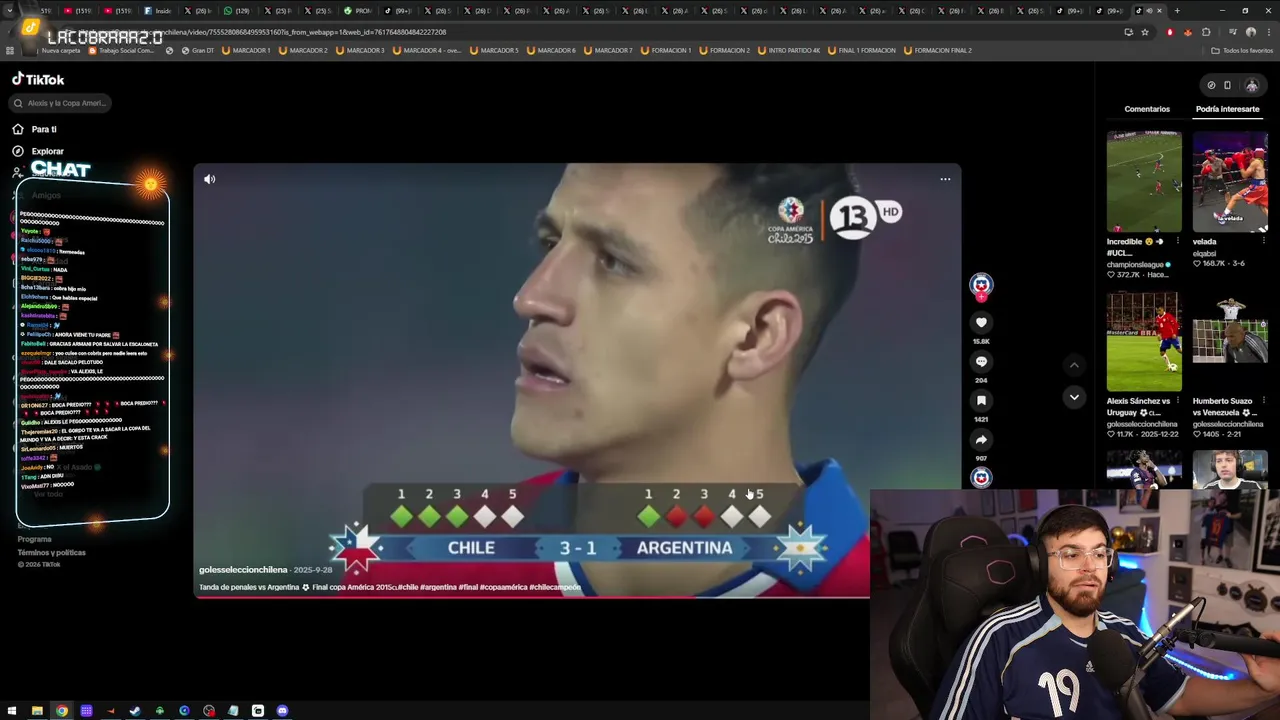Save the video with the bookmark icon
The image size is (1280, 720).
981,400
